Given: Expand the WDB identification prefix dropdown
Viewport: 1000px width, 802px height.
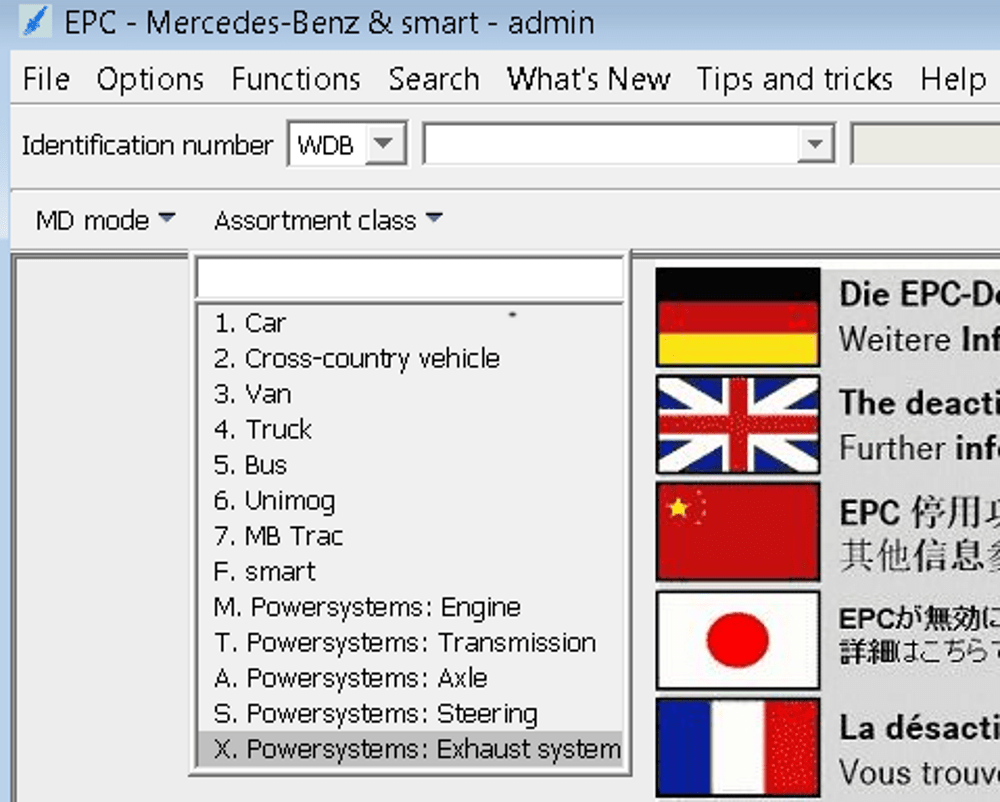Looking at the screenshot, I should pos(385,143).
